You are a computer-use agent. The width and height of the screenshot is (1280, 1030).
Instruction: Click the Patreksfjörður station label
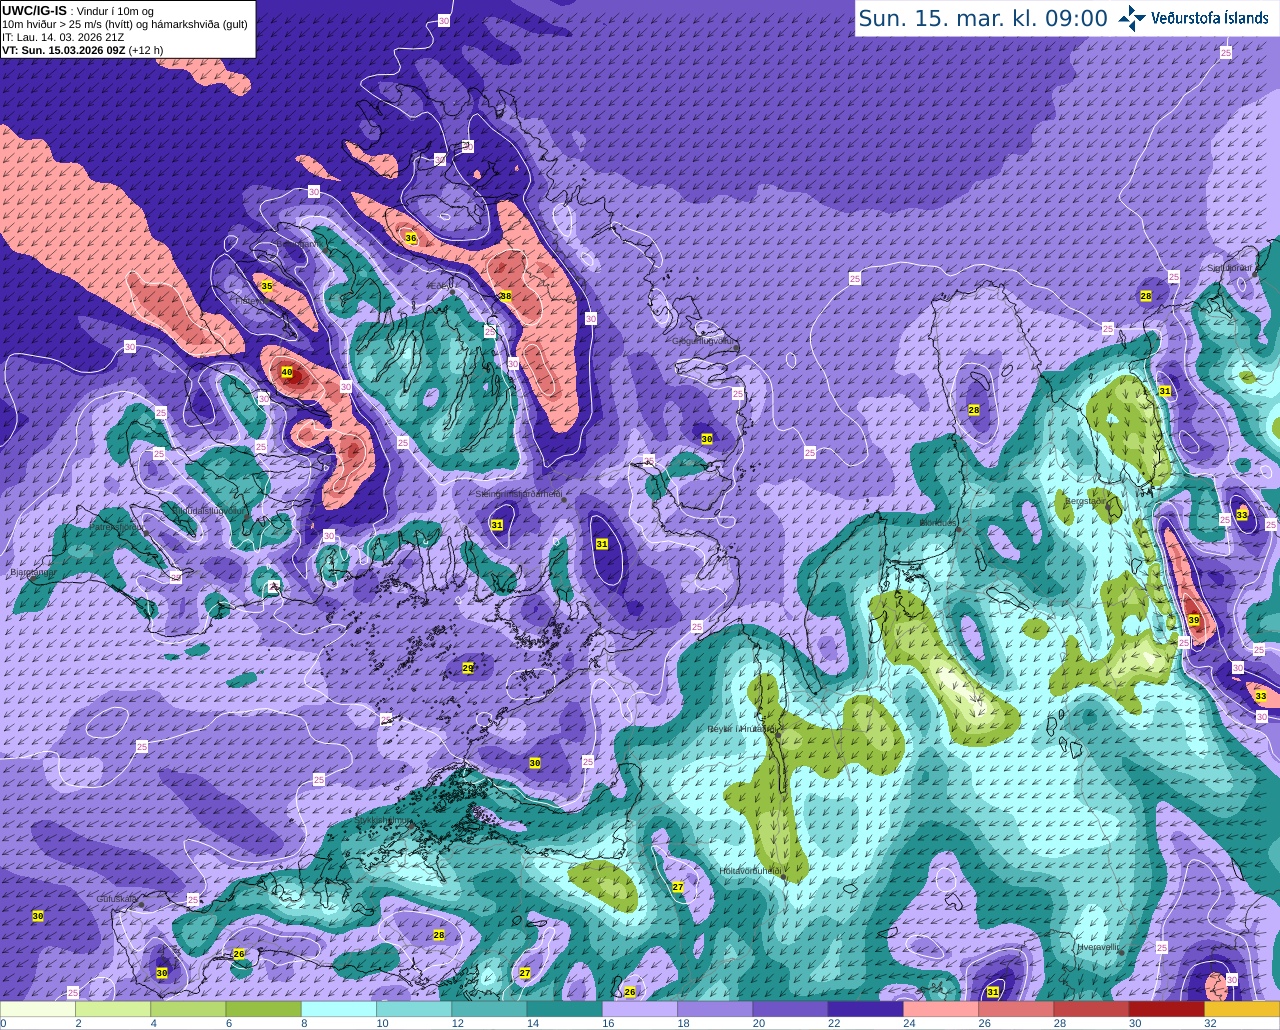pyautogui.click(x=119, y=526)
